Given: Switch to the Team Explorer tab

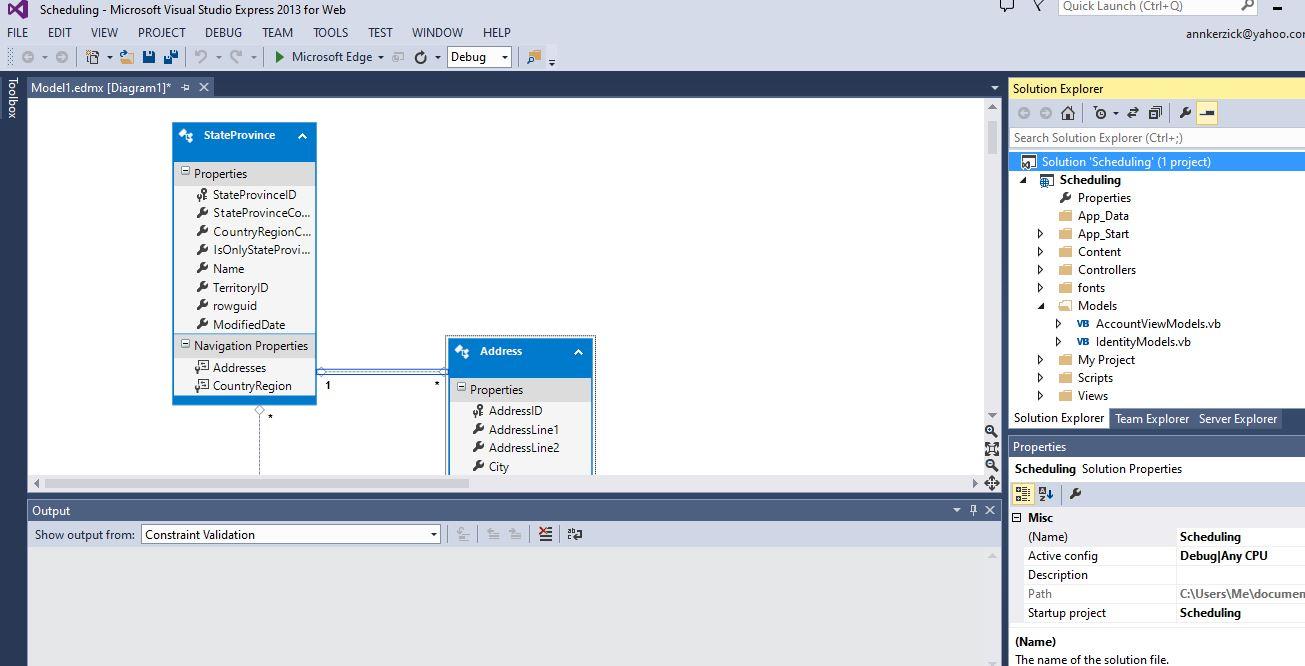Looking at the screenshot, I should (x=1150, y=418).
